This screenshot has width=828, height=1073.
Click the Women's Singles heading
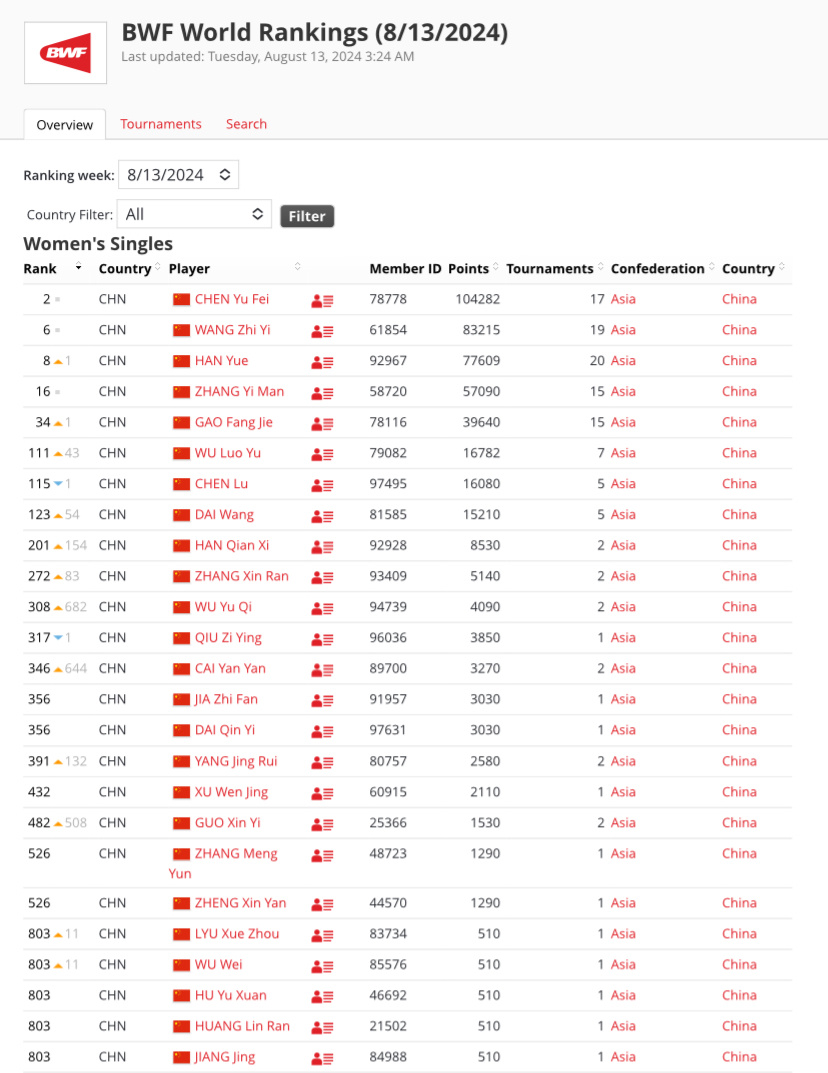(98, 244)
